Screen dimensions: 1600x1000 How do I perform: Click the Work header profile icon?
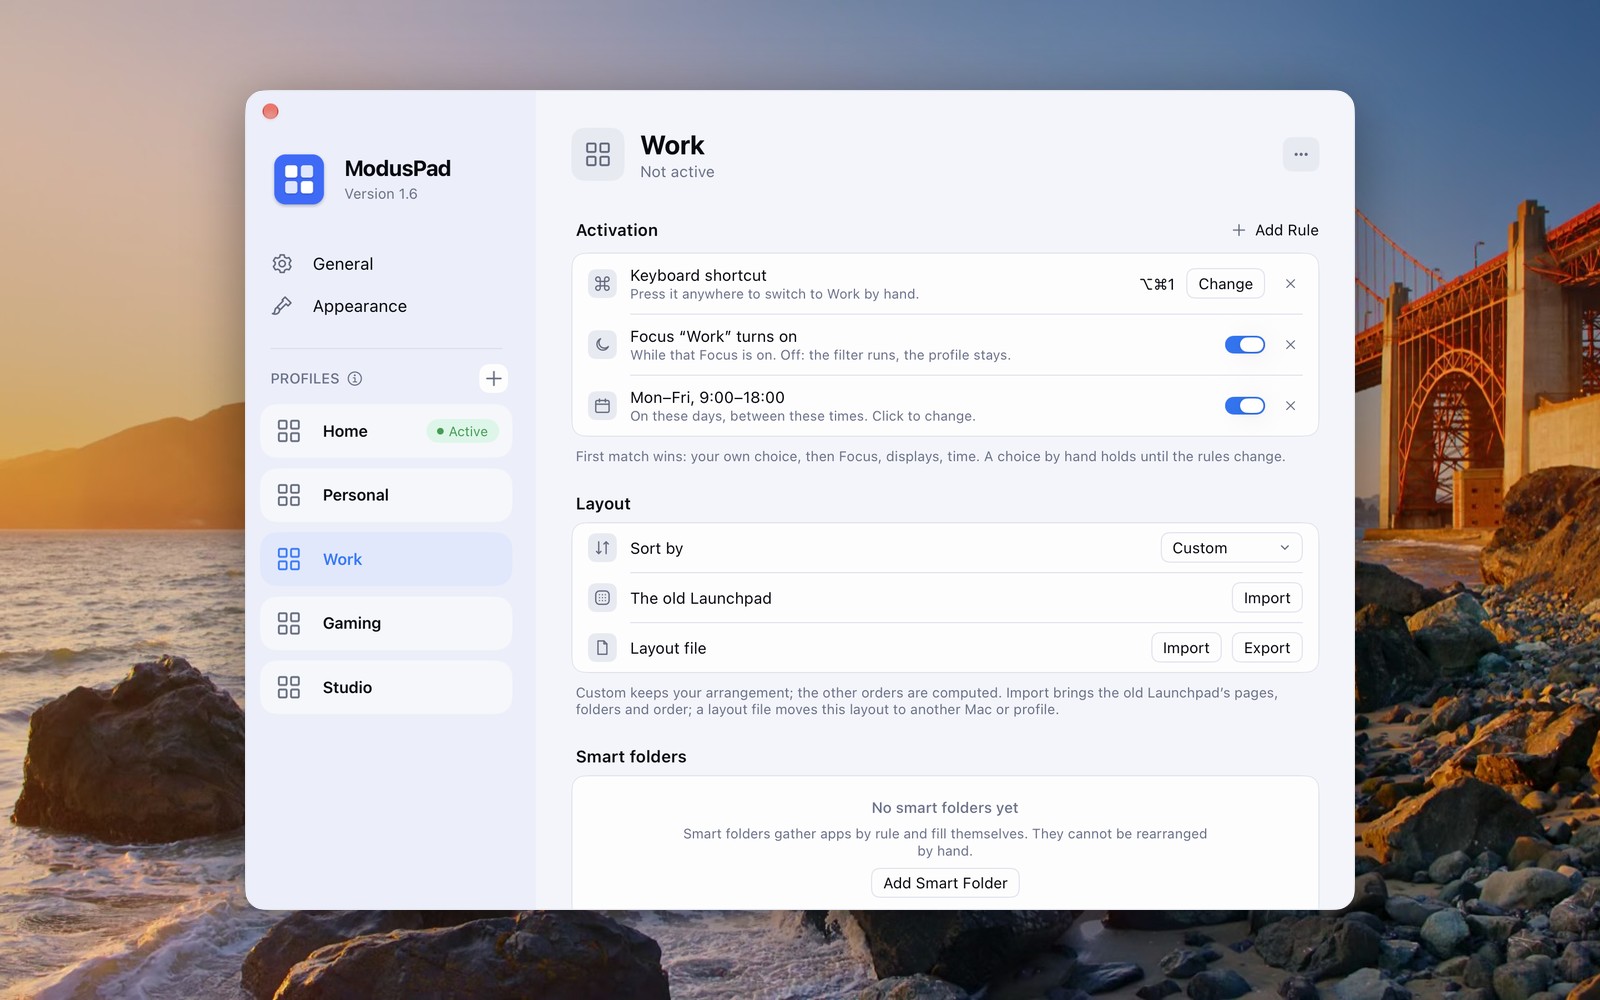598,155
